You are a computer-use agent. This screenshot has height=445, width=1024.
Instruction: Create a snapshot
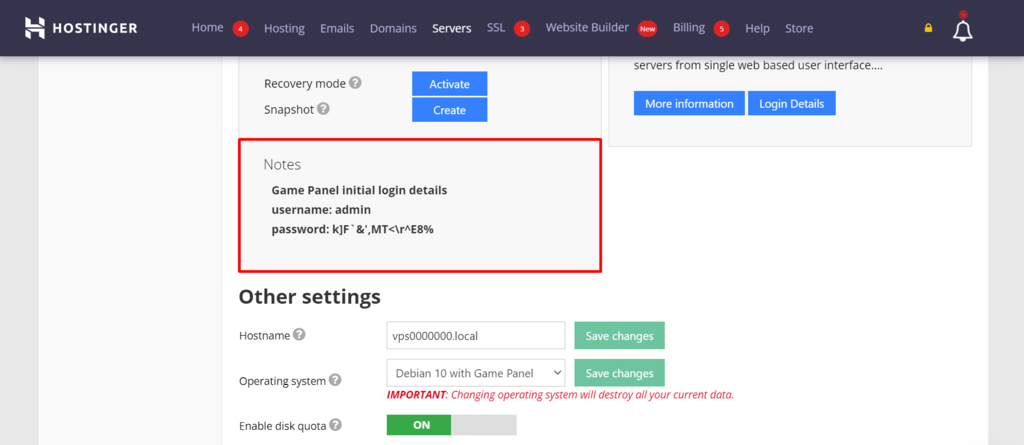(449, 110)
